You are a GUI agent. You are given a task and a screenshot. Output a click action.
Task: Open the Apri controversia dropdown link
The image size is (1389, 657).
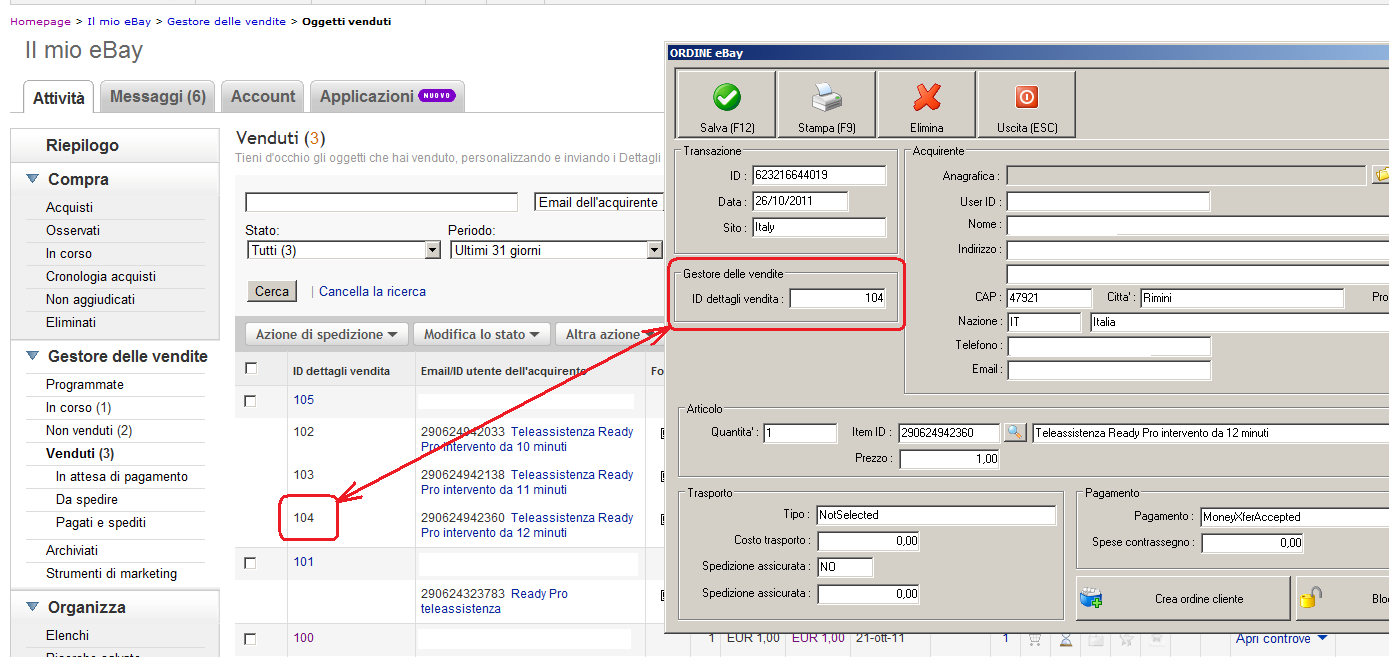1281,638
